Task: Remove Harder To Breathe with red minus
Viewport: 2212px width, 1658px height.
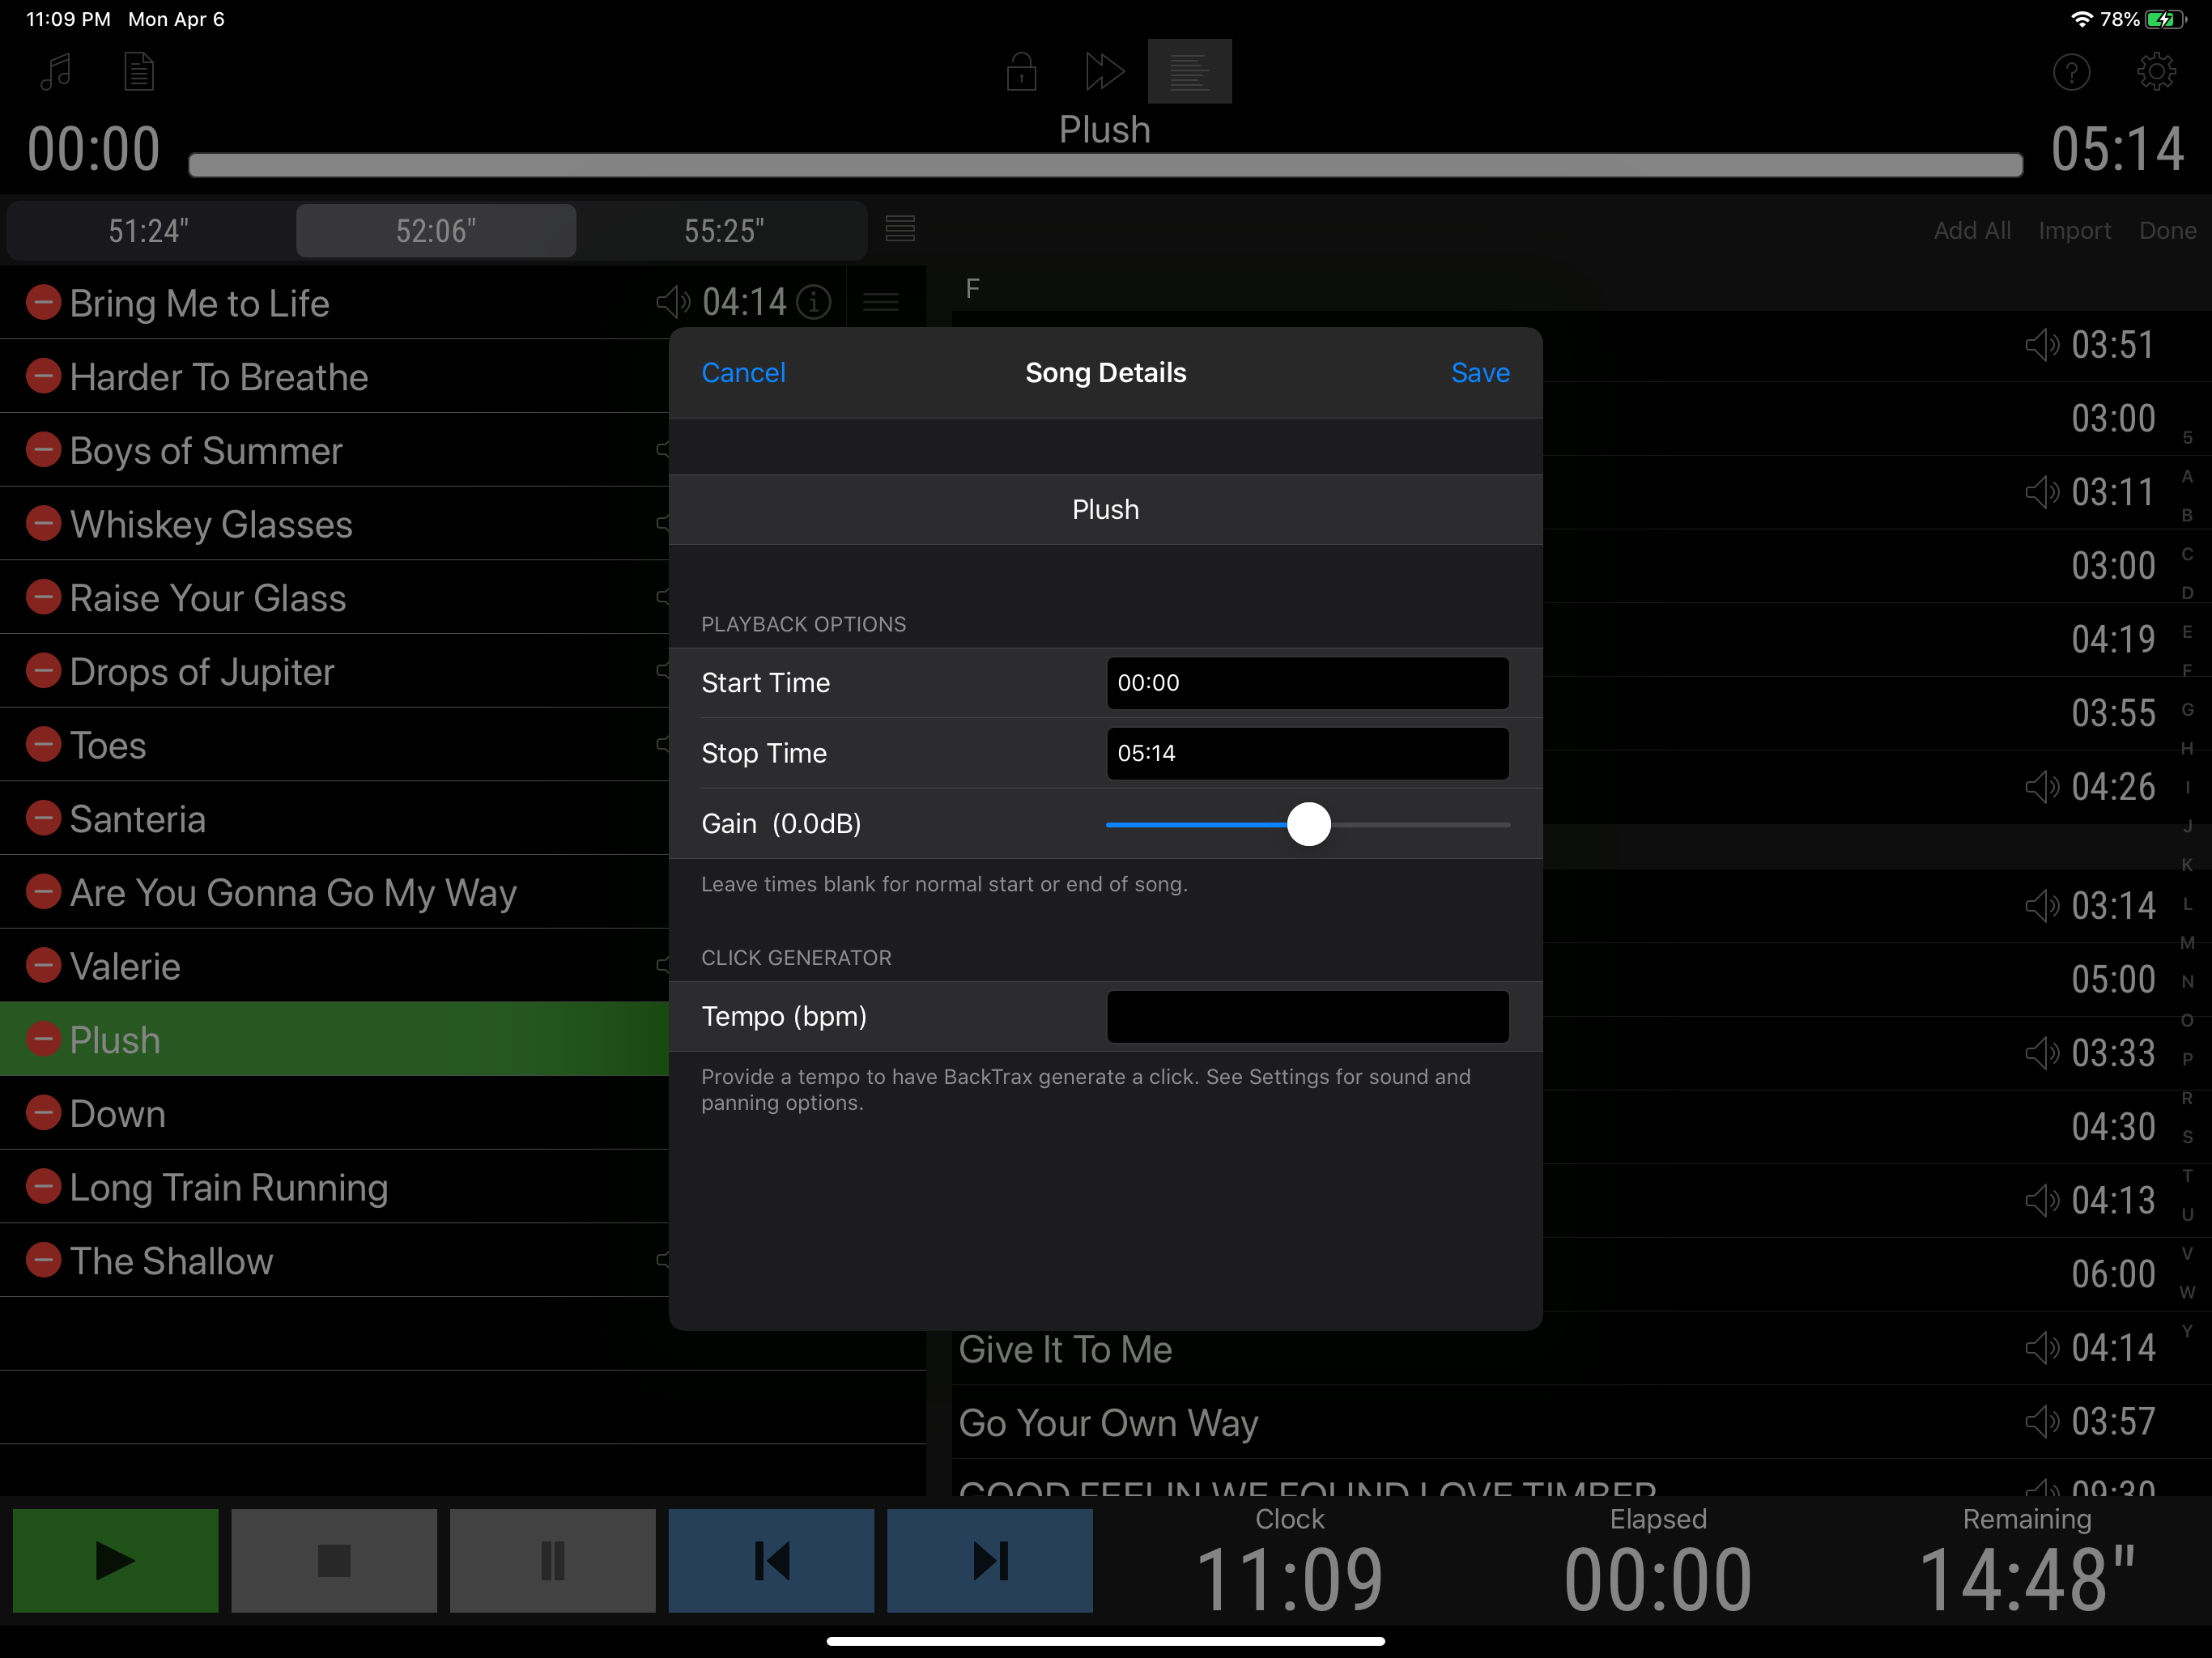Action: (x=43, y=376)
